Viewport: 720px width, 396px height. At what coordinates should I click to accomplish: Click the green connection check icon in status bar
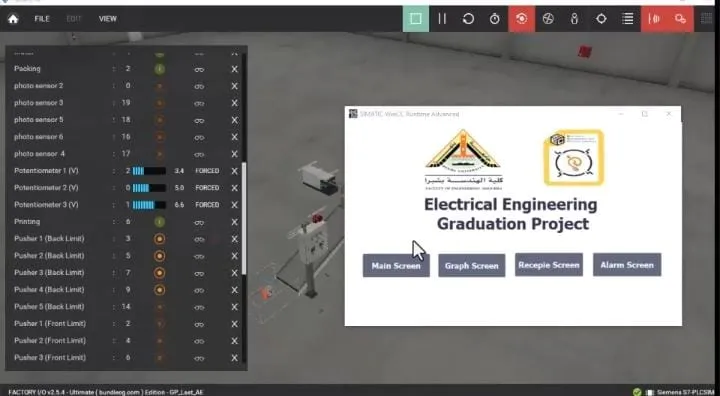(637, 392)
